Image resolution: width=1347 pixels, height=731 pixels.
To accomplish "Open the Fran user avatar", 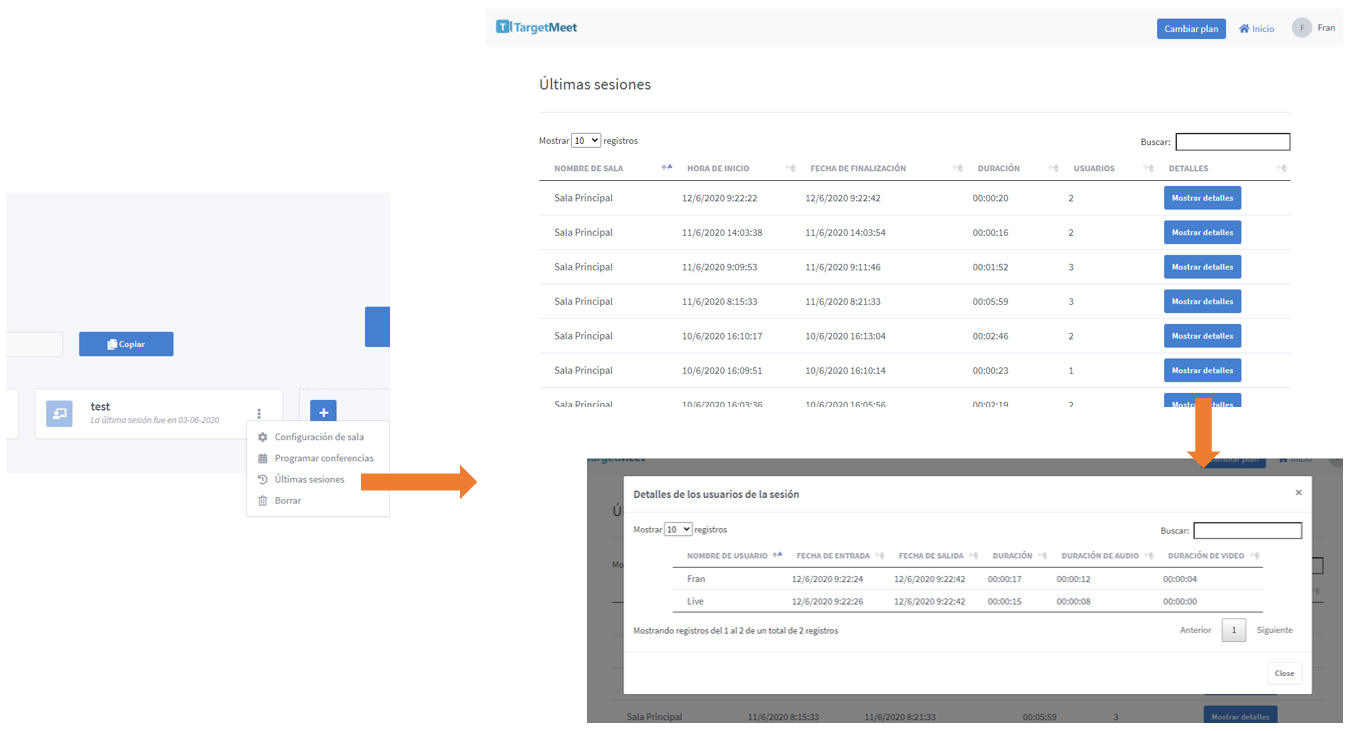I will click(x=1301, y=28).
